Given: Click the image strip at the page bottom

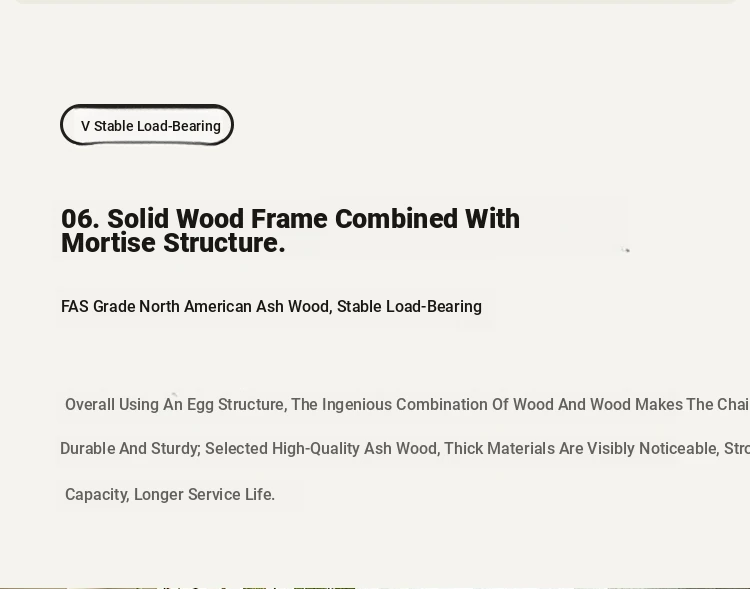Looking at the screenshot, I should point(375,587).
